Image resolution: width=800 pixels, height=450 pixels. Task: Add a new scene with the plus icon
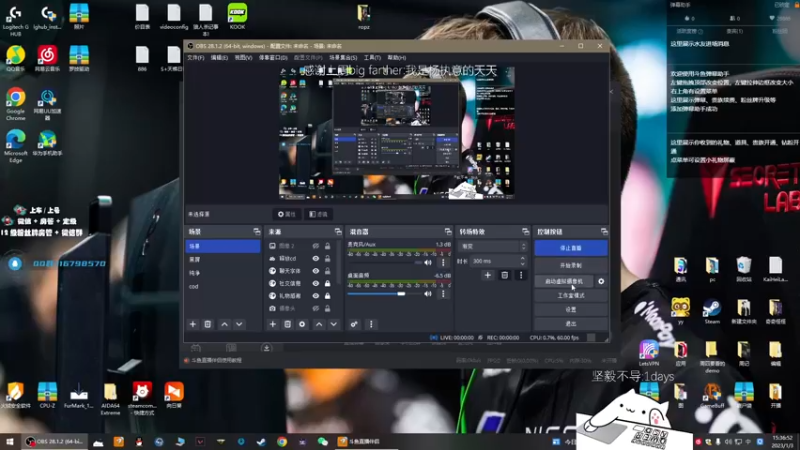pyautogui.click(x=193, y=324)
